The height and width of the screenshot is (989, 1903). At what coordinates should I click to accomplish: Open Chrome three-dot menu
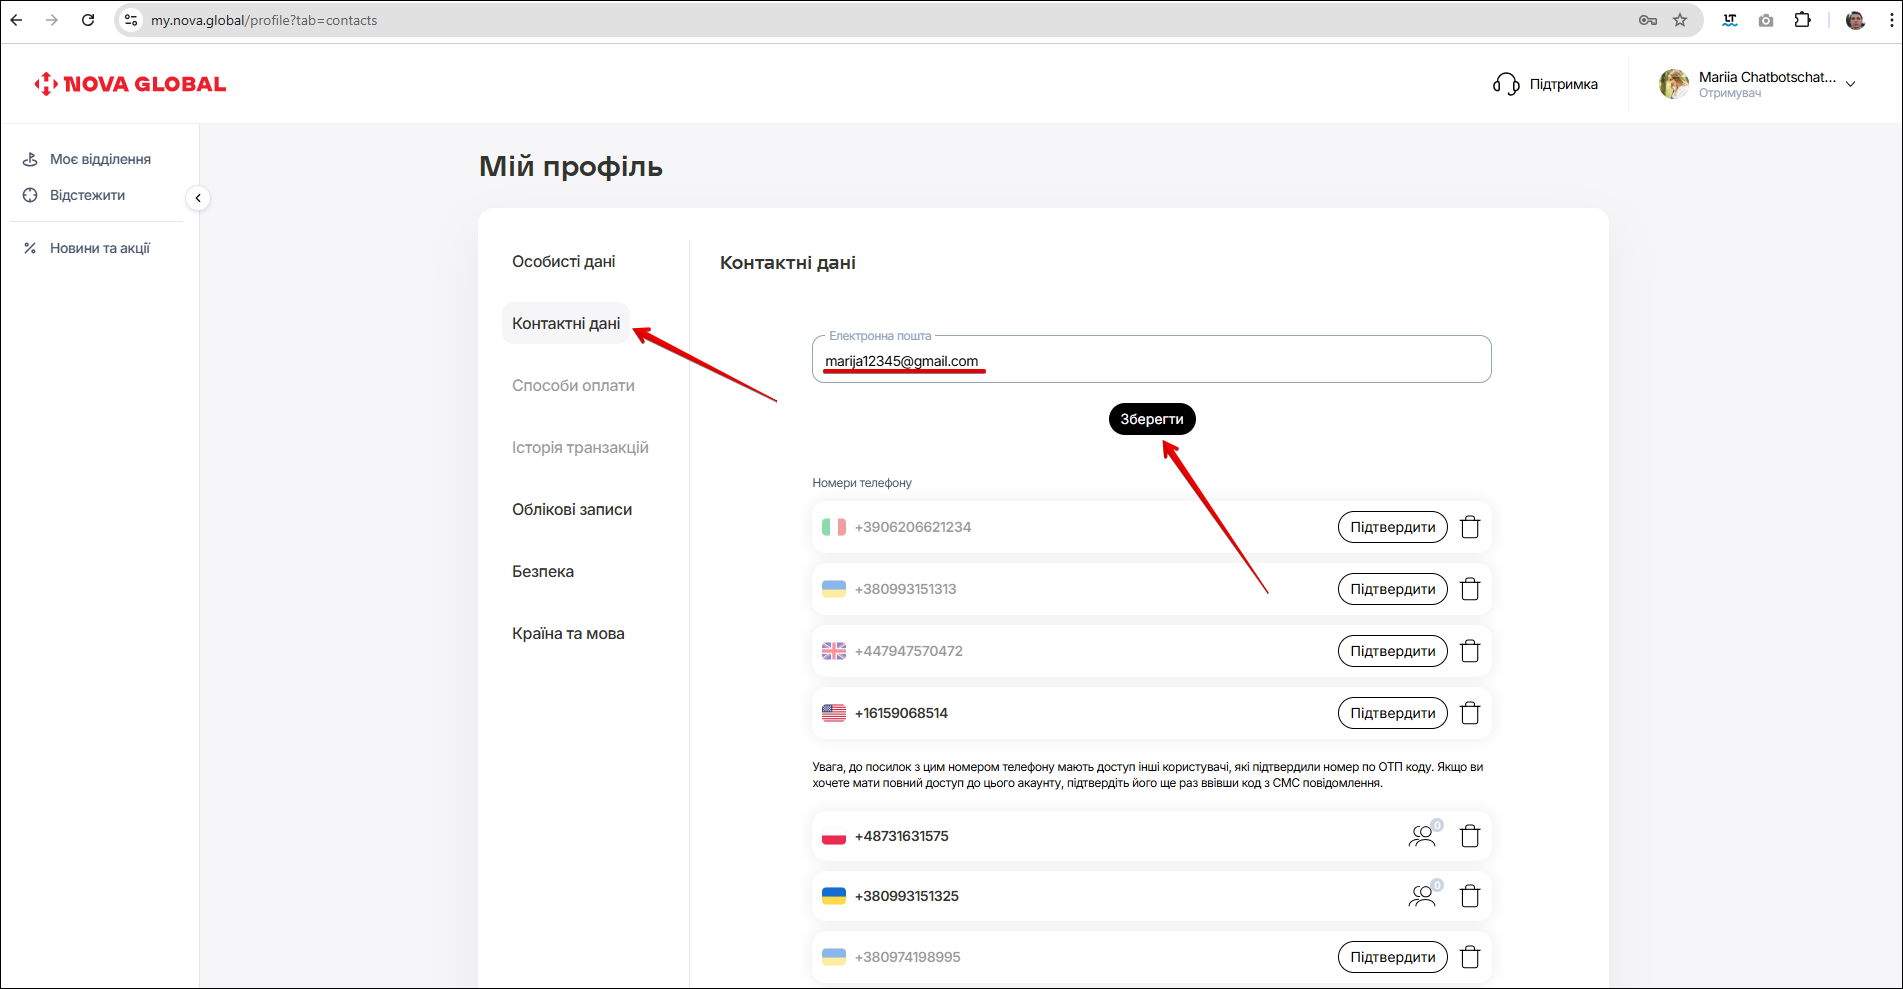point(1891,20)
